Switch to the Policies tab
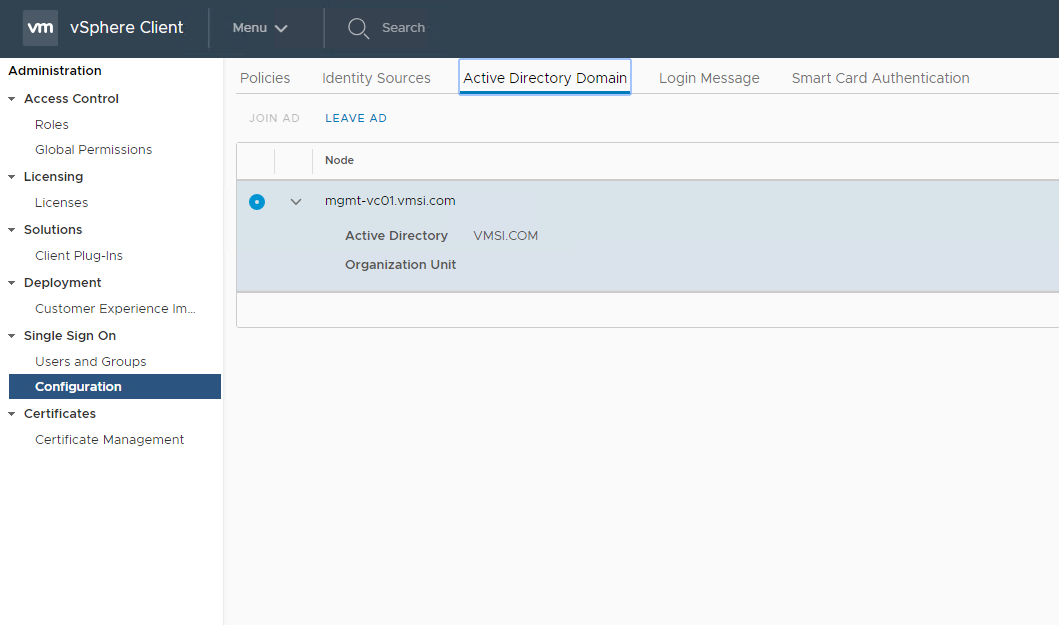 pyautogui.click(x=265, y=78)
